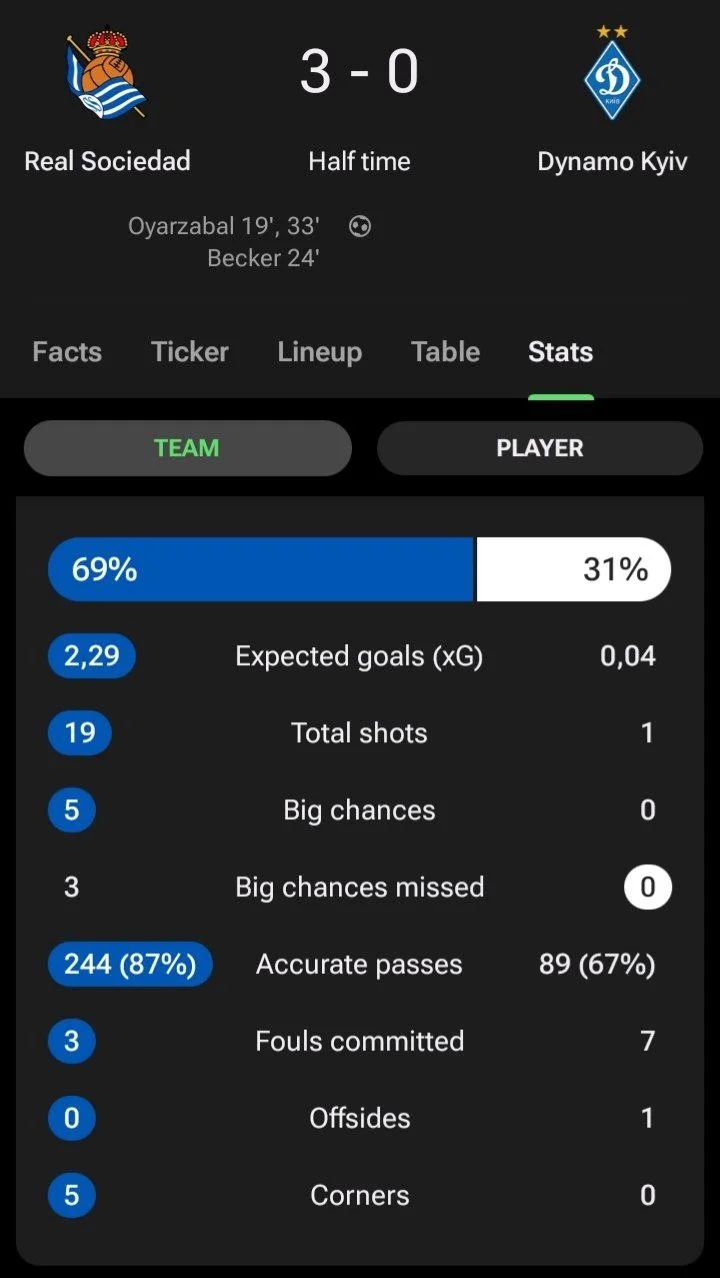Screen dimensions: 720x1278
Task: Tap the 19 total shots badge
Action: 80,733
